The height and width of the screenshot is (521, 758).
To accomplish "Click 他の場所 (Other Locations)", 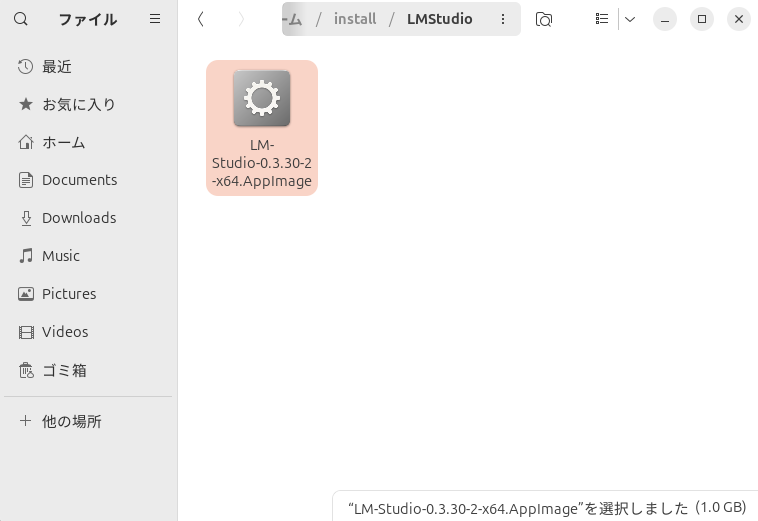I will [71, 421].
